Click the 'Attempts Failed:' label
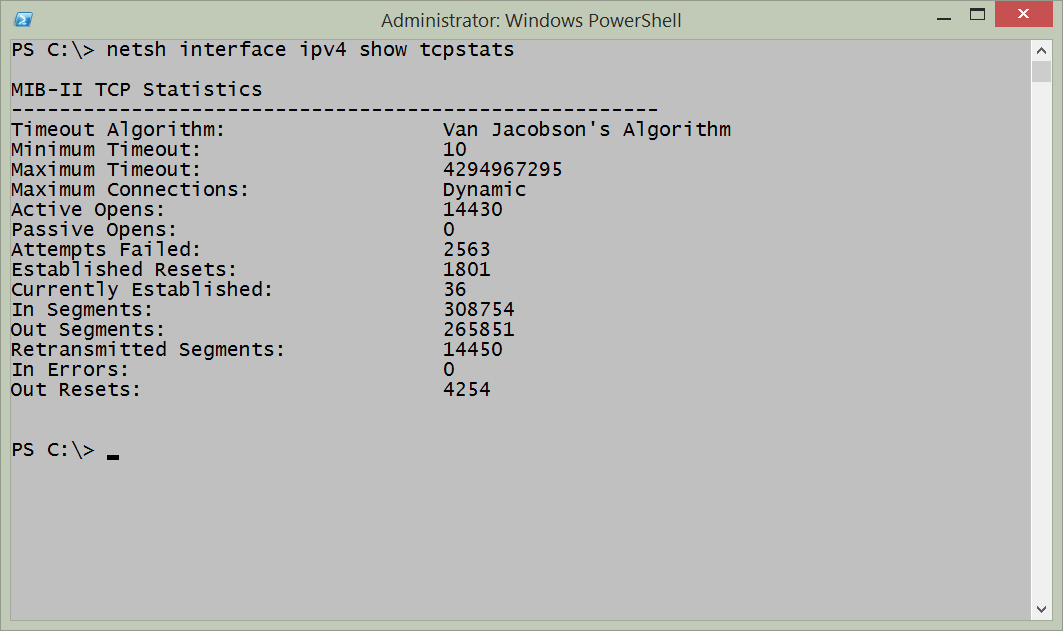The height and width of the screenshot is (631, 1063). (106, 250)
